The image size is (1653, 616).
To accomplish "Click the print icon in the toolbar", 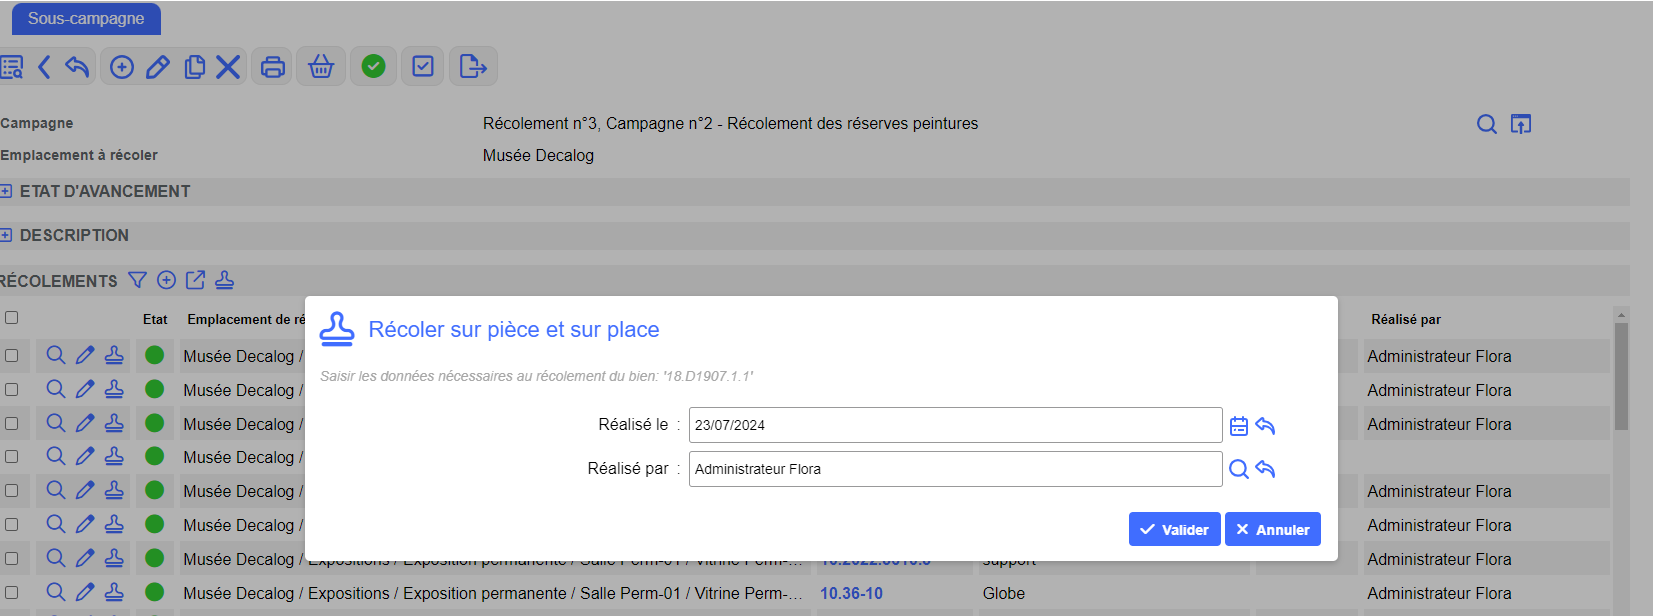I will [x=272, y=67].
